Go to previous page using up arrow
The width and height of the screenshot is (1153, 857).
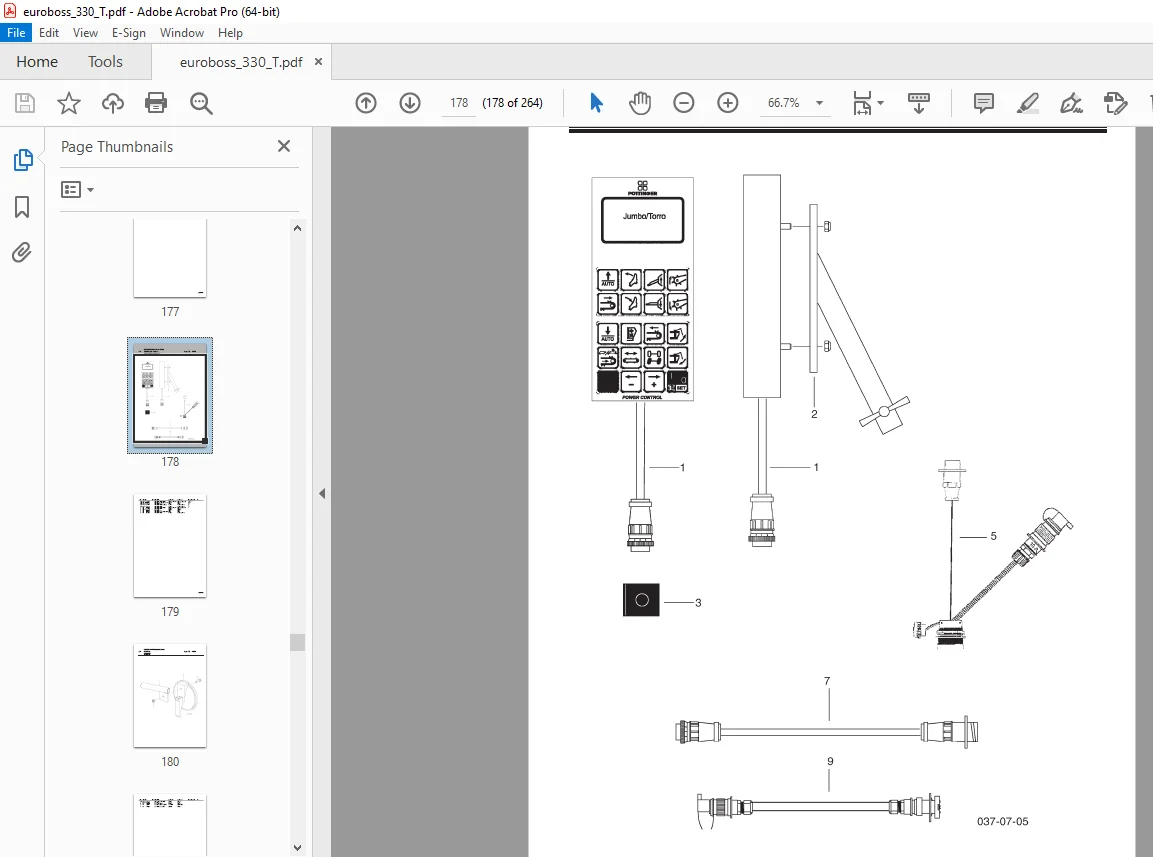tap(366, 103)
